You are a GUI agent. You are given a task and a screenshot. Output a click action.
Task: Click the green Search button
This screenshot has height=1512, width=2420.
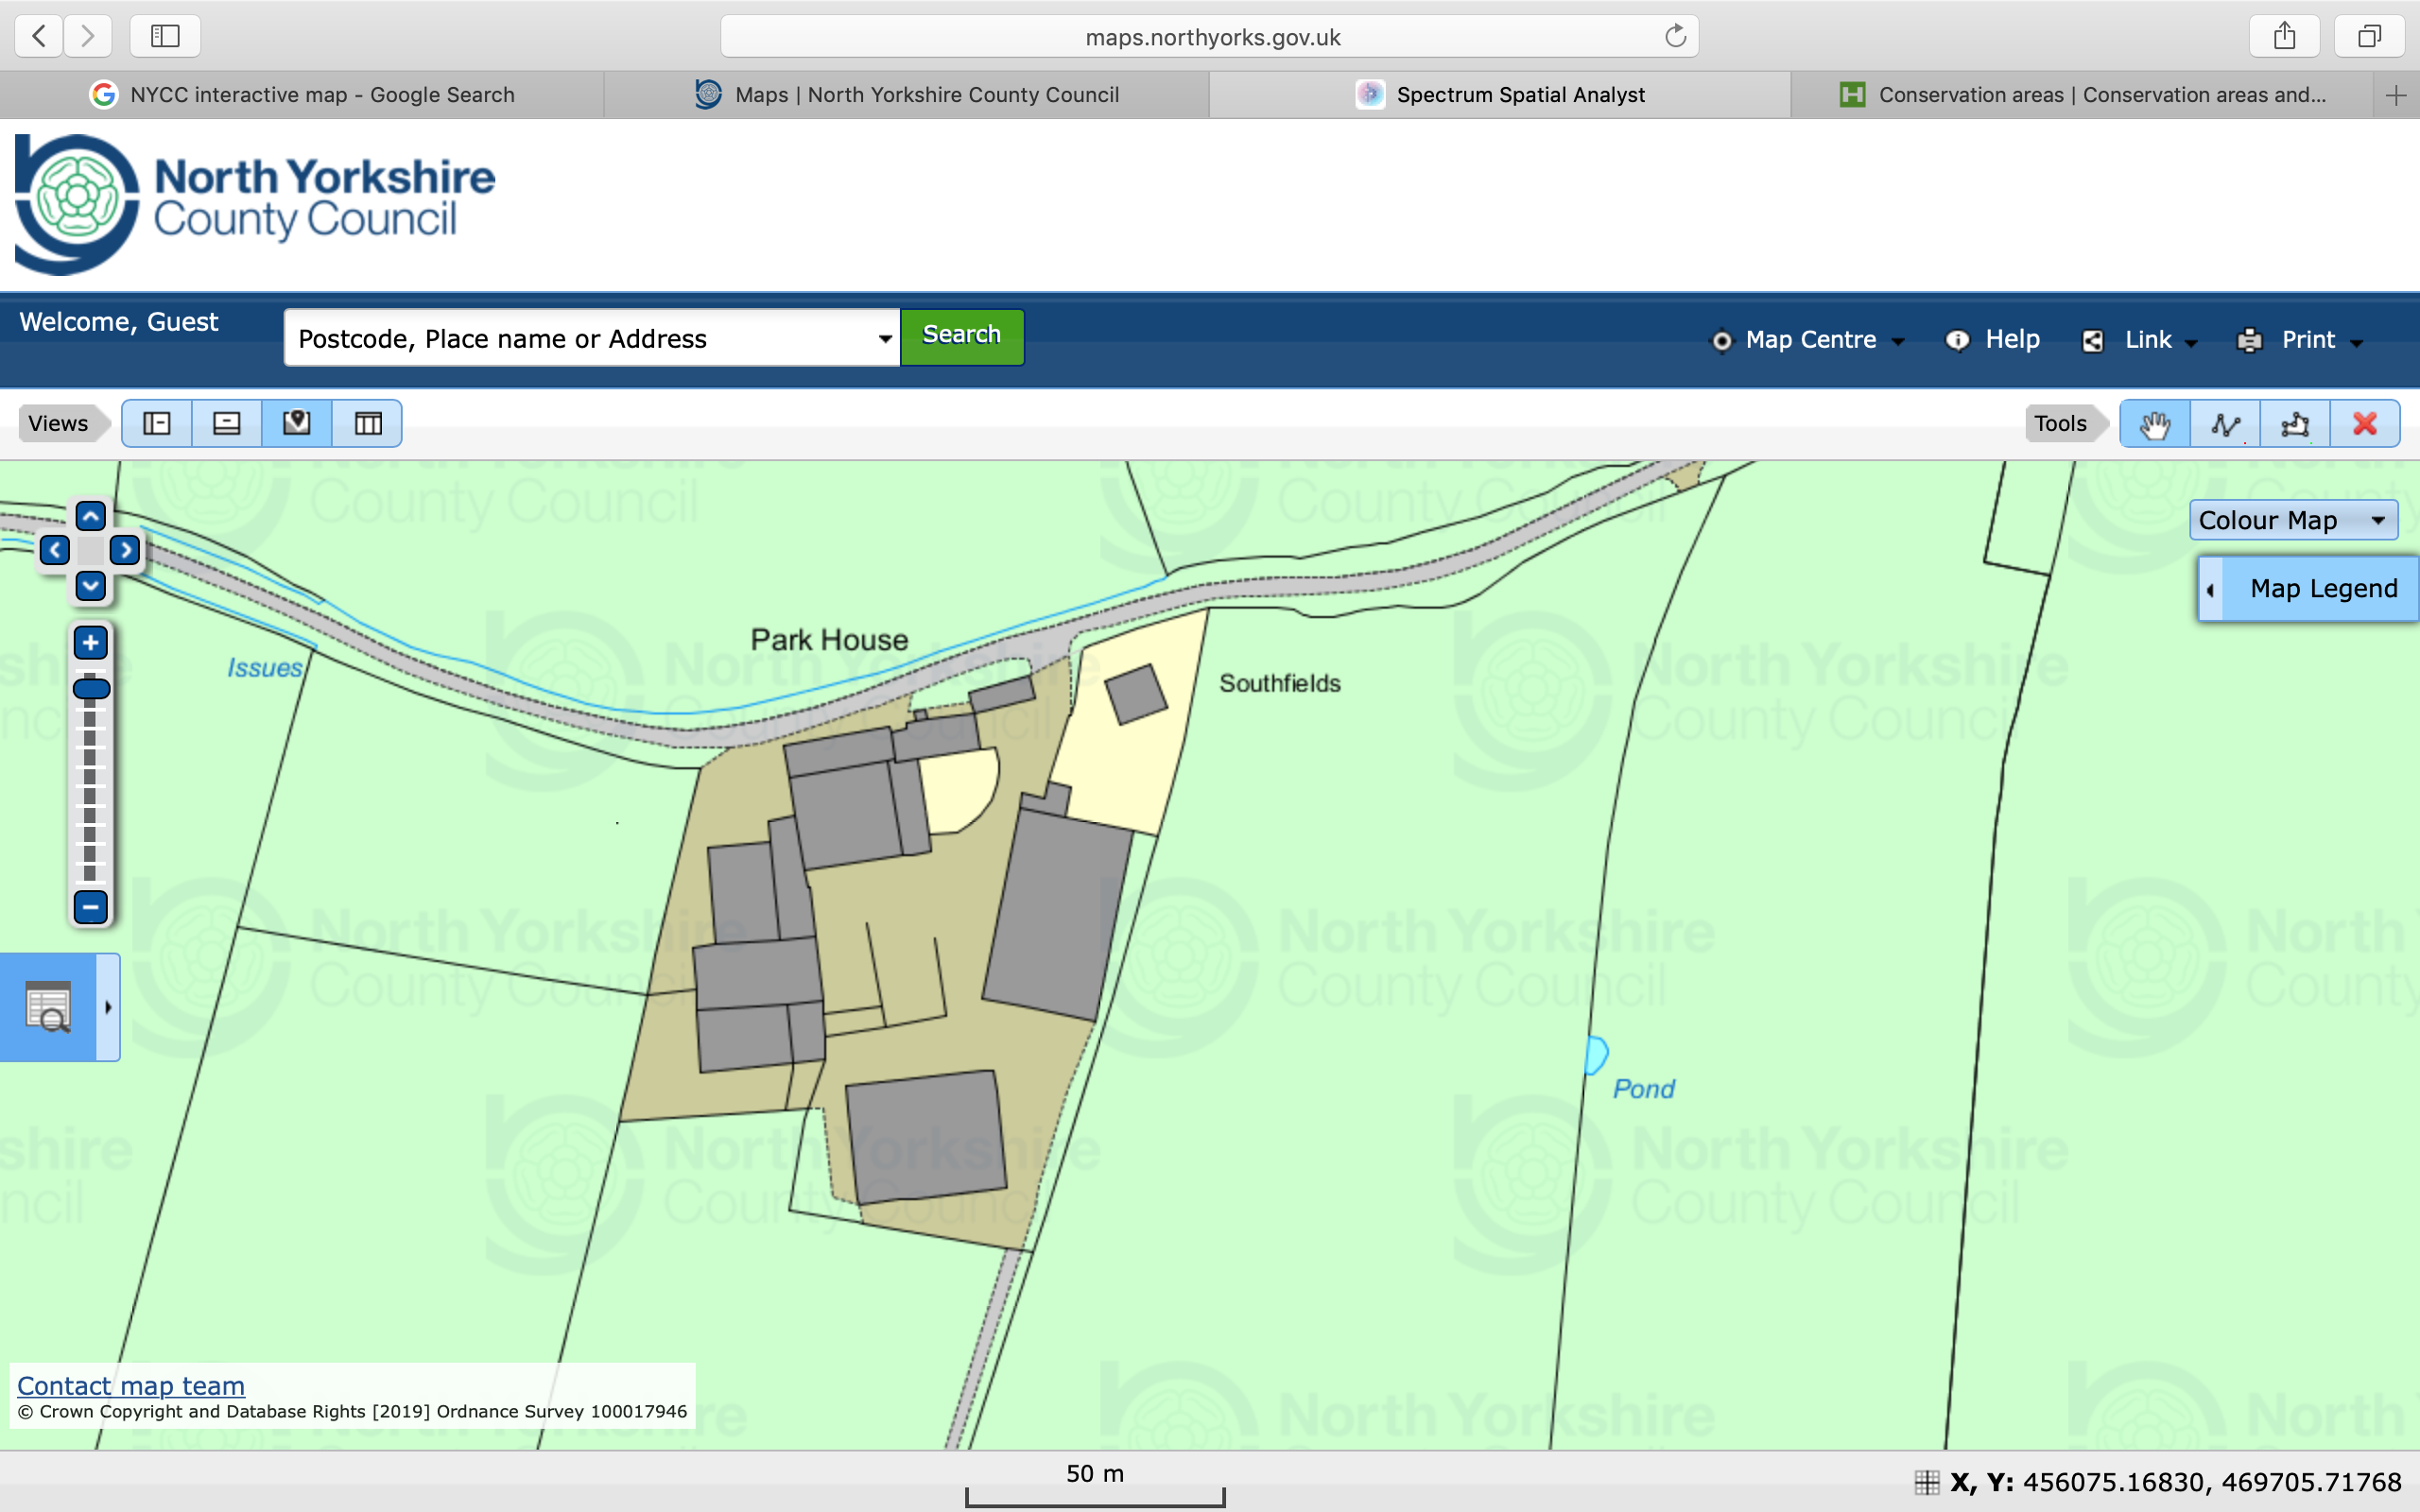[x=961, y=336]
